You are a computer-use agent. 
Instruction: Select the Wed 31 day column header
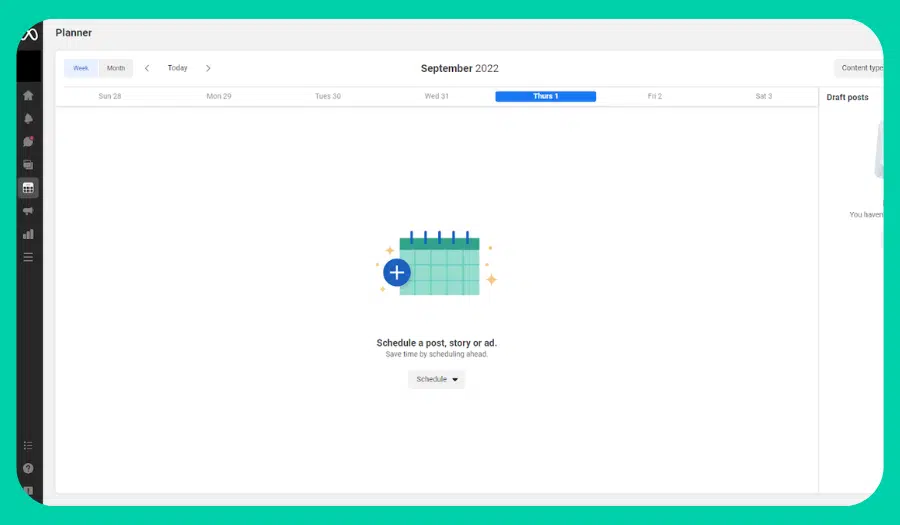tap(436, 96)
